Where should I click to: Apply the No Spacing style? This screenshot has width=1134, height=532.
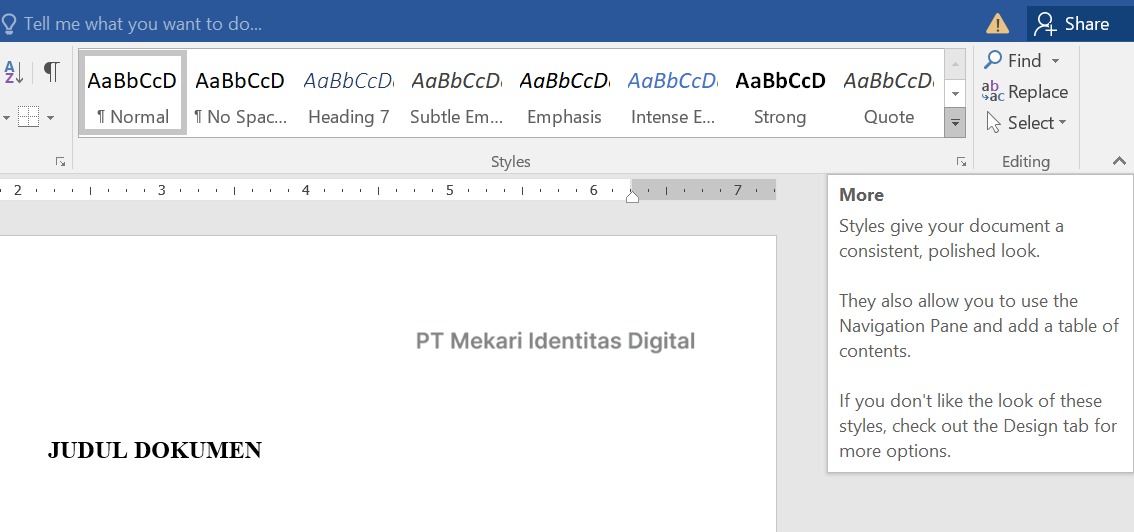(240, 93)
